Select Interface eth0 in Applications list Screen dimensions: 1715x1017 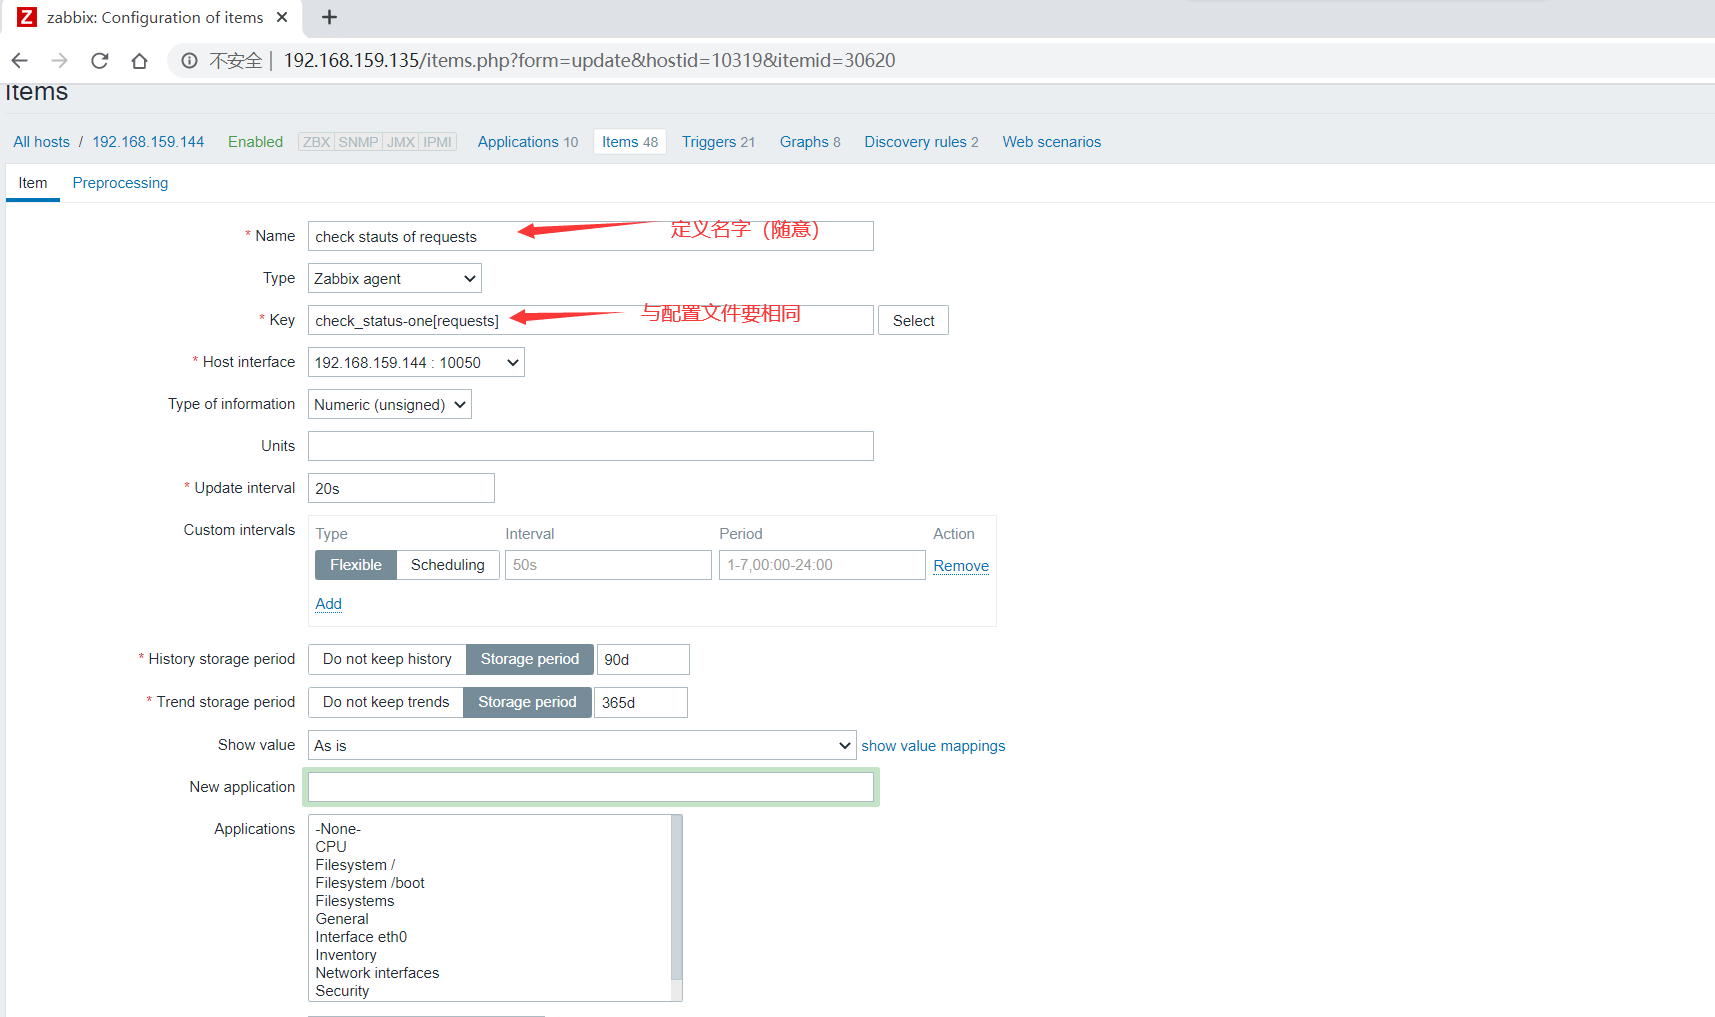490,937
